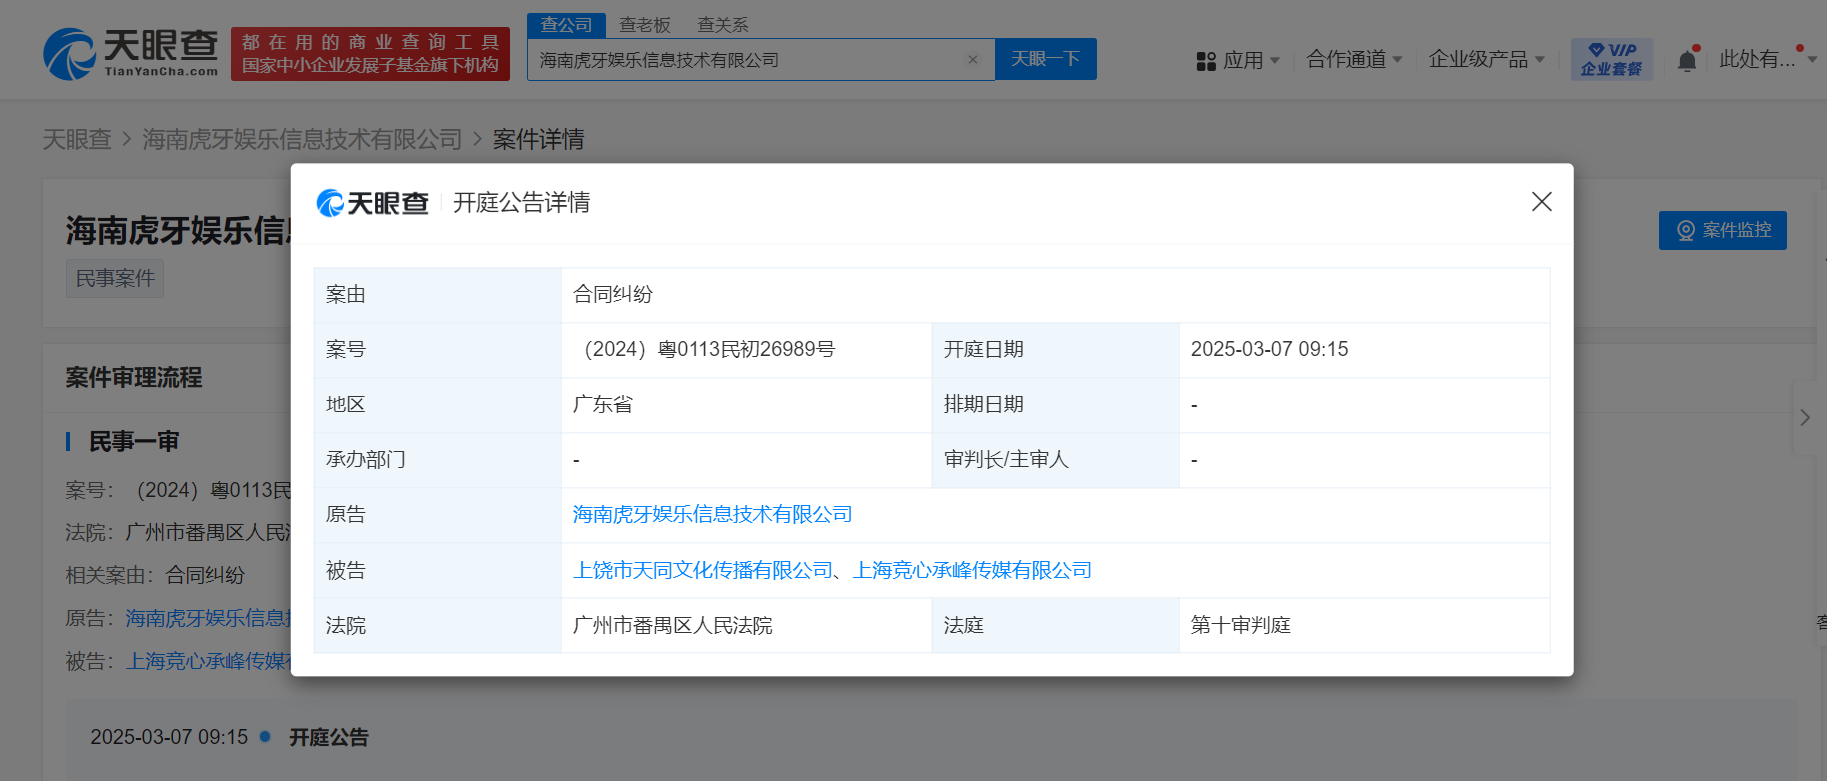This screenshot has width=1827, height=781.
Task: Click the 2025-03-07 09:15 hearing date cell
Action: tap(1364, 350)
